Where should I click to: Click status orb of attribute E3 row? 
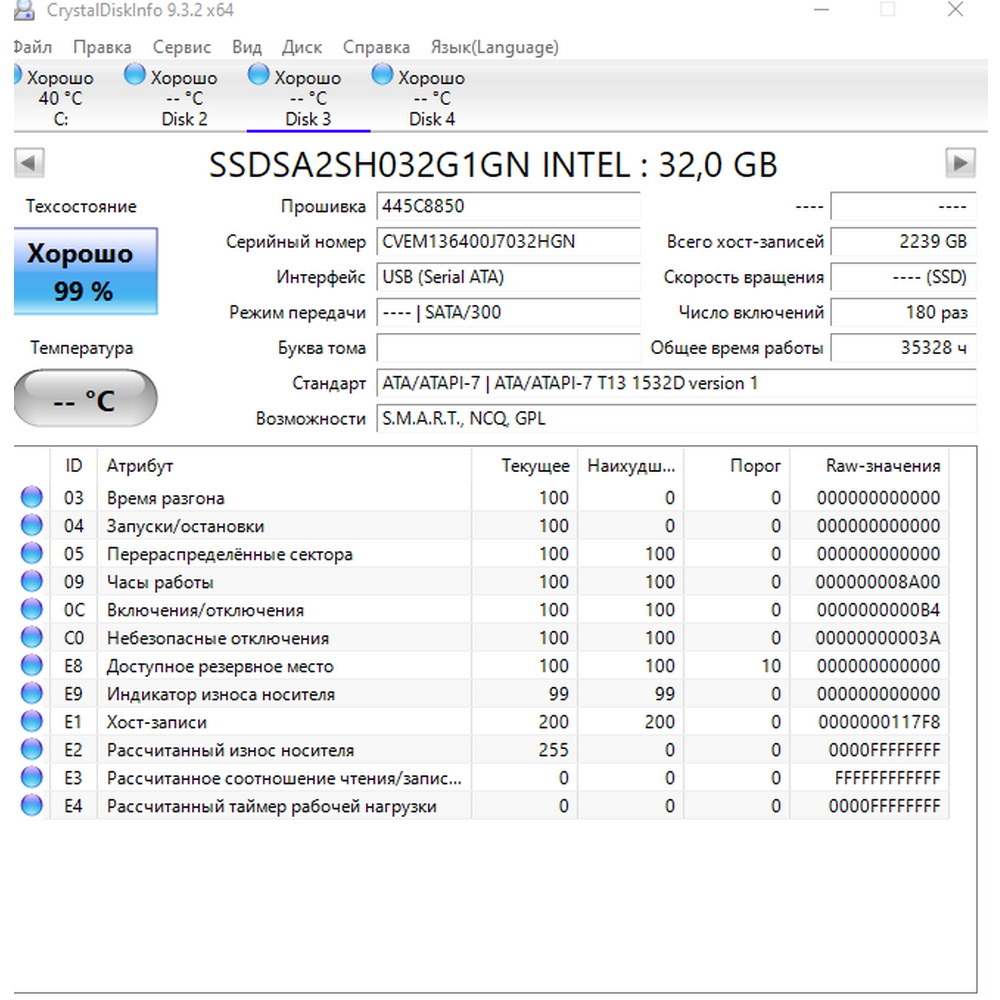coord(31,778)
